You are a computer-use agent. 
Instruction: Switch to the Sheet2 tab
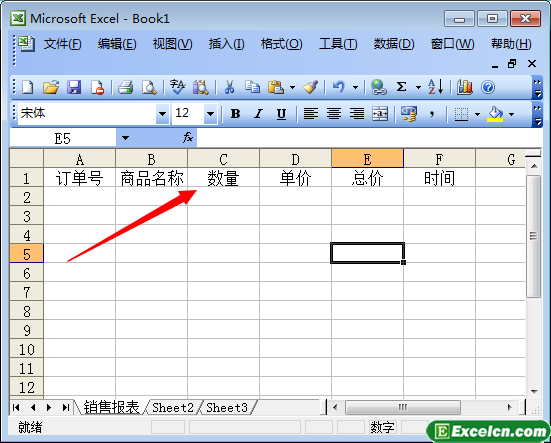click(x=173, y=408)
